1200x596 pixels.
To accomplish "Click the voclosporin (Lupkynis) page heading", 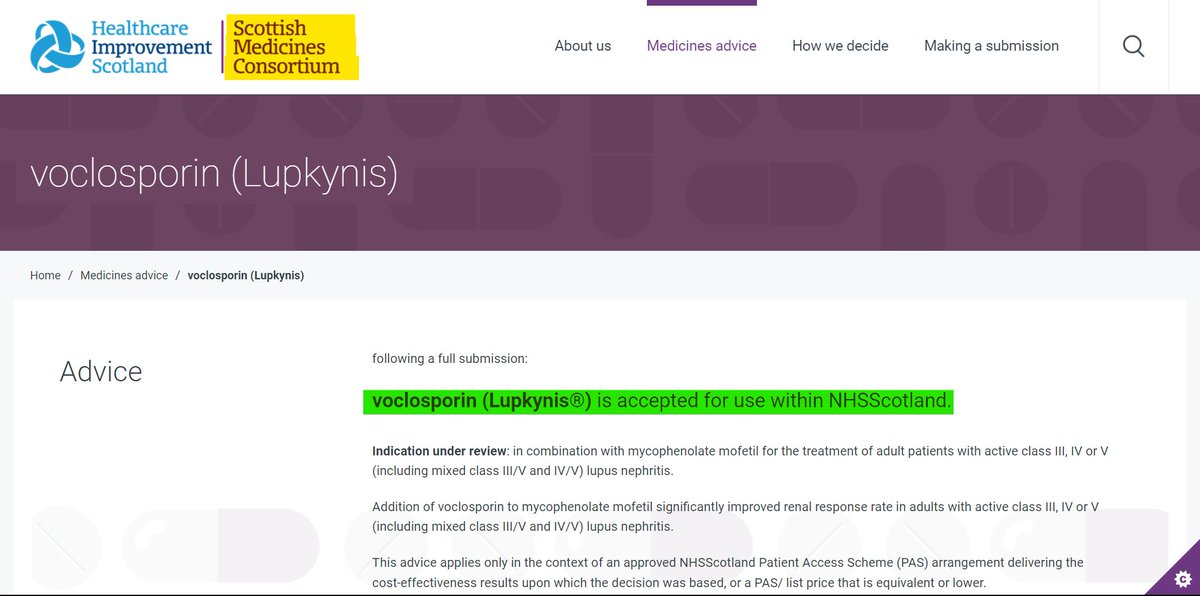I will coord(215,173).
